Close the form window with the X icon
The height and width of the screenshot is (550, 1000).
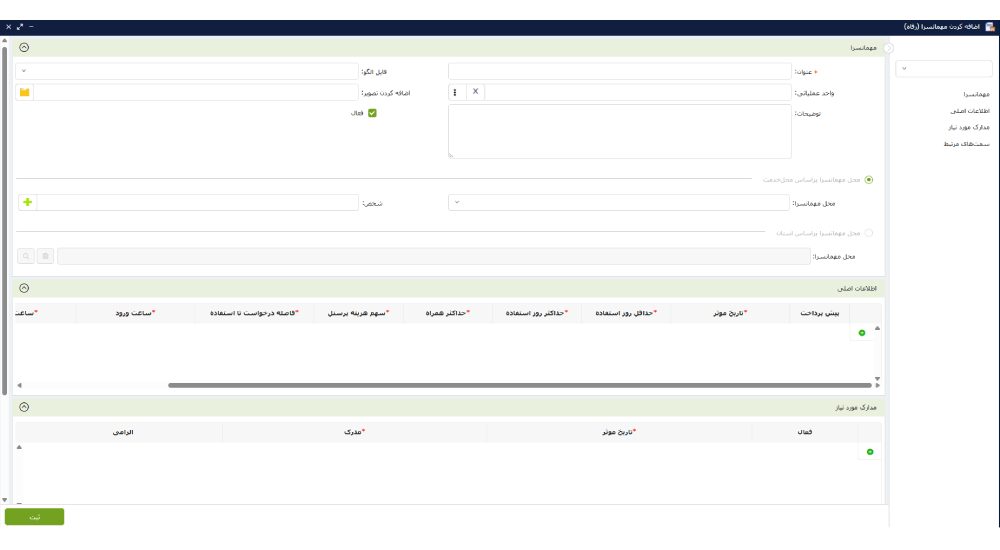[x=8, y=27]
